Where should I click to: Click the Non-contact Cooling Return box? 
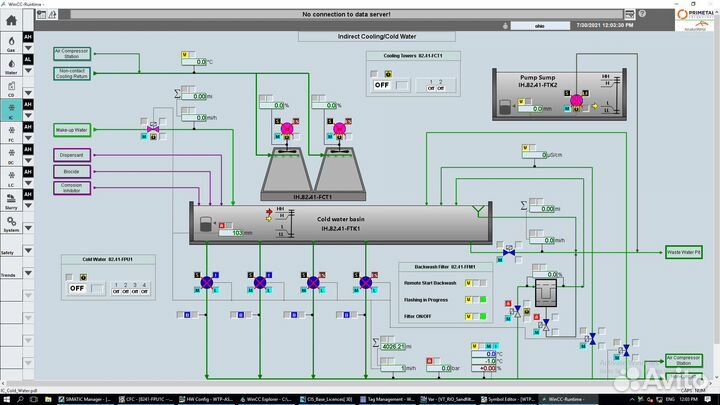(71, 73)
